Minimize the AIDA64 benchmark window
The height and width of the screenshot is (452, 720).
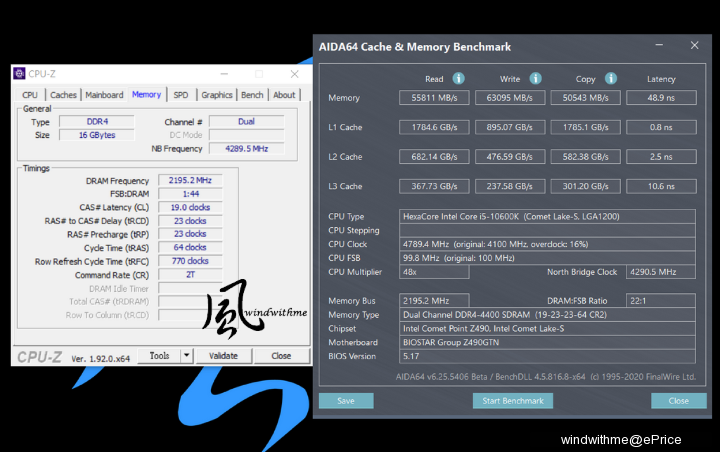(659, 45)
